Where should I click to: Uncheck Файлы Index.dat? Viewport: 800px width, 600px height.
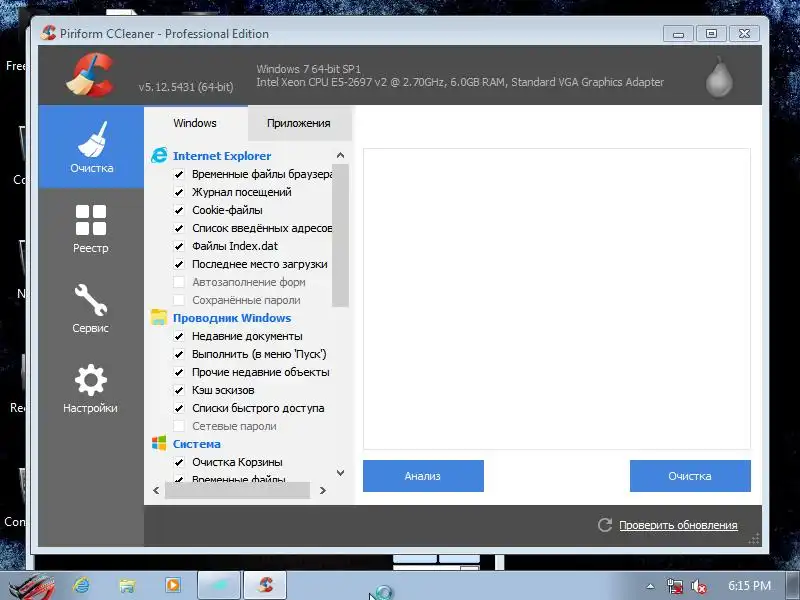(x=179, y=246)
